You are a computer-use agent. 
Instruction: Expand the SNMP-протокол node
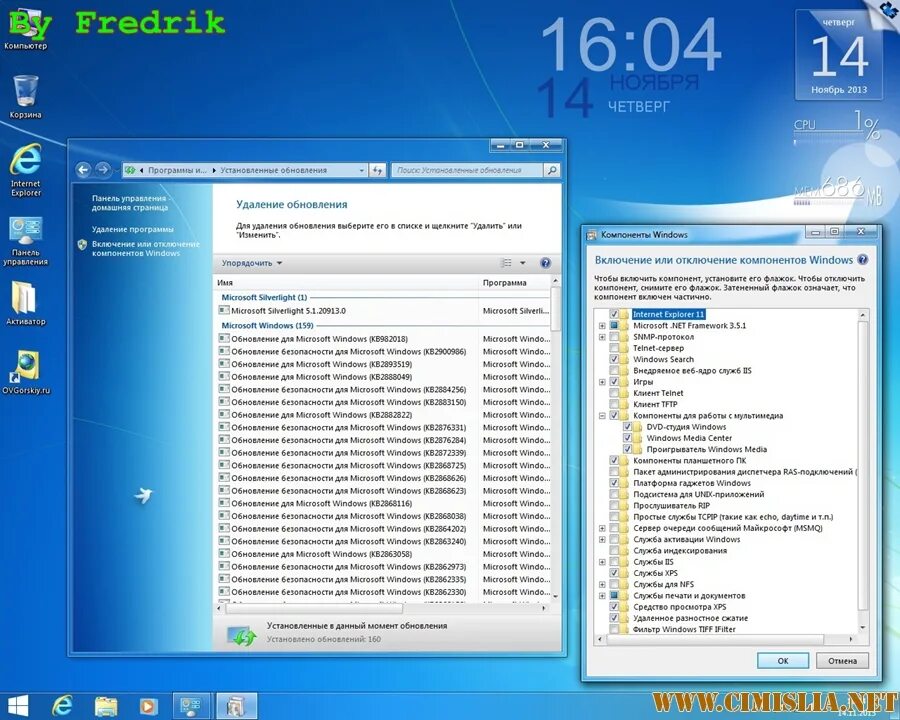tap(602, 337)
